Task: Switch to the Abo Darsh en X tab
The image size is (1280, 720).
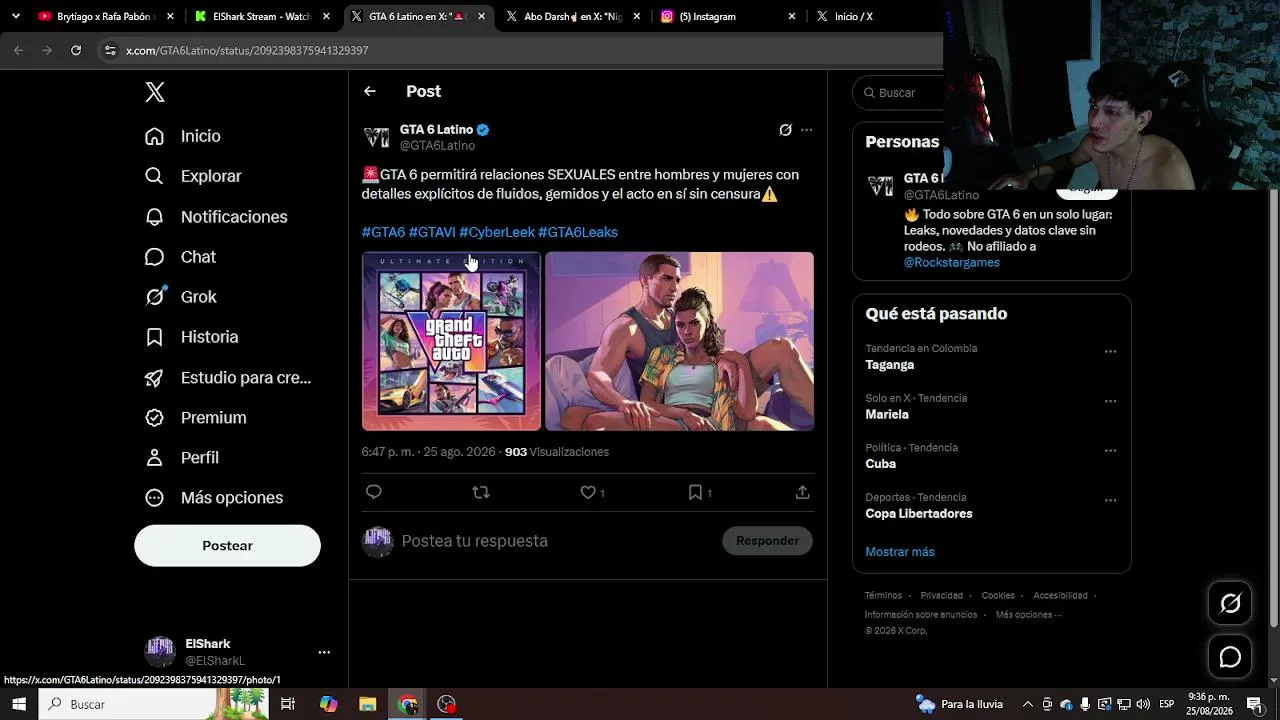Action: (x=573, y=16)
